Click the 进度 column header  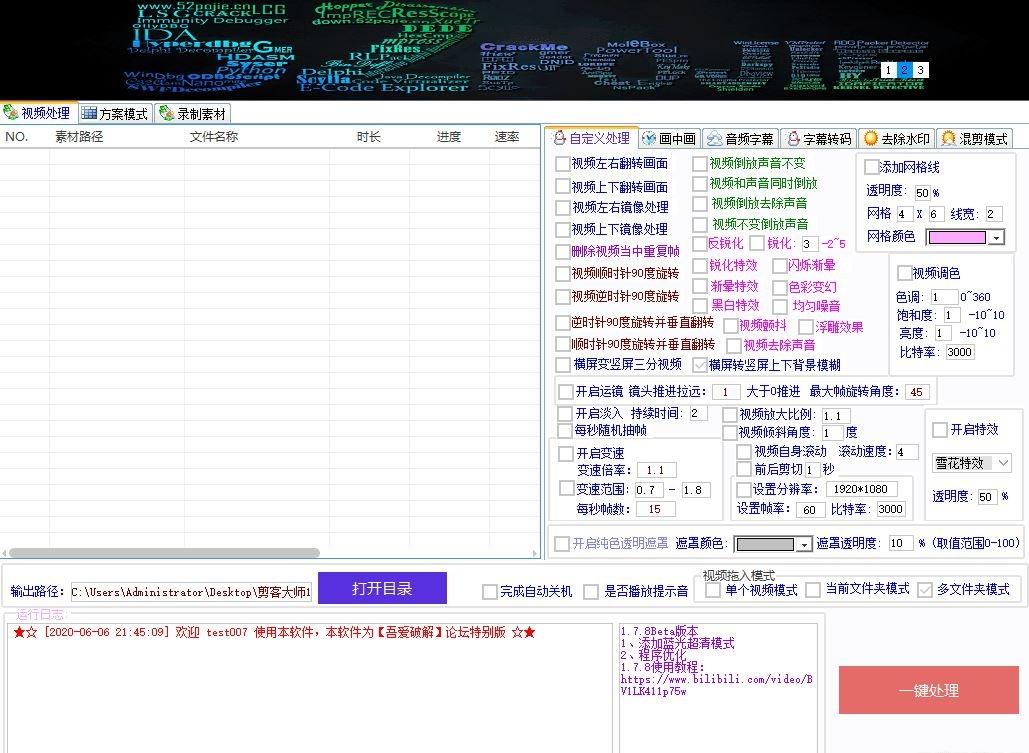coord(449,137)
